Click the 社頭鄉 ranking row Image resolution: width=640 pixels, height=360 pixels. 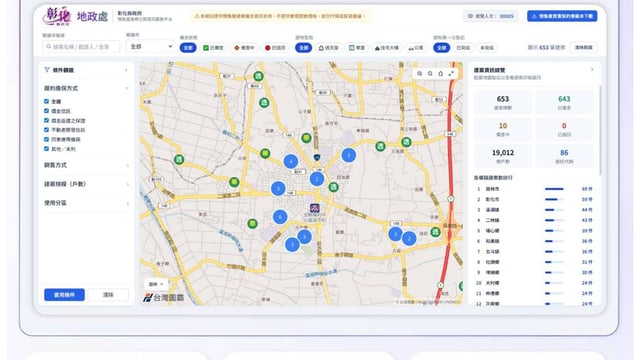(534, 262)
